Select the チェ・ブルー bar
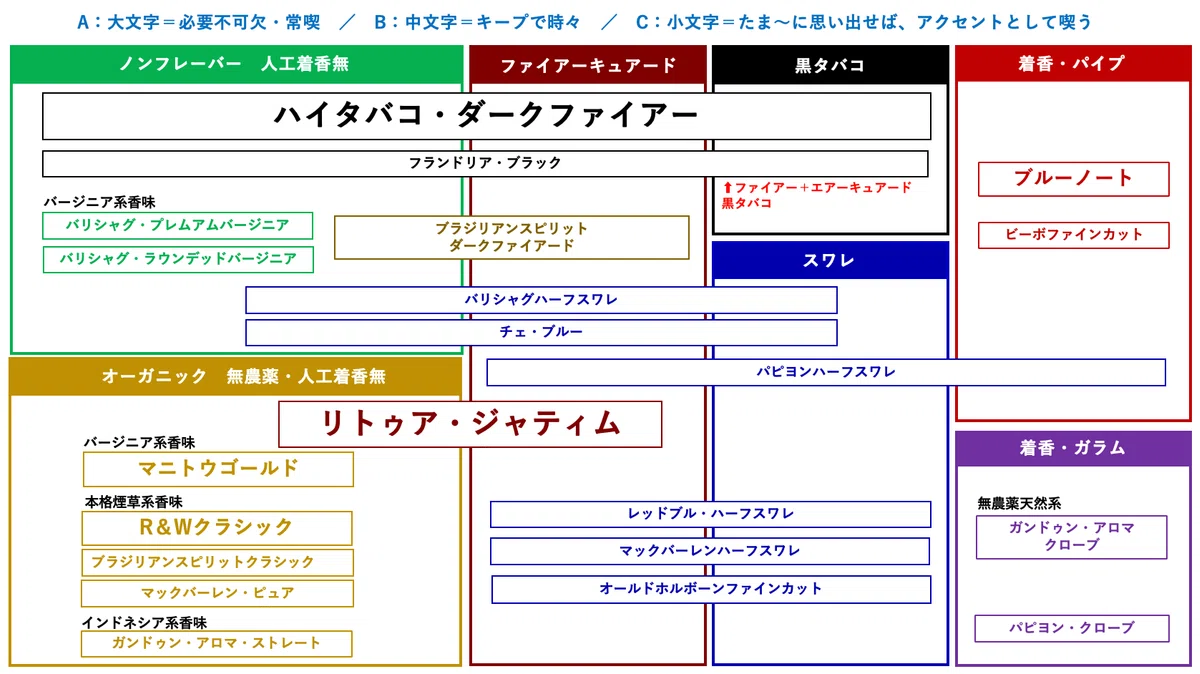 point(541,332)
